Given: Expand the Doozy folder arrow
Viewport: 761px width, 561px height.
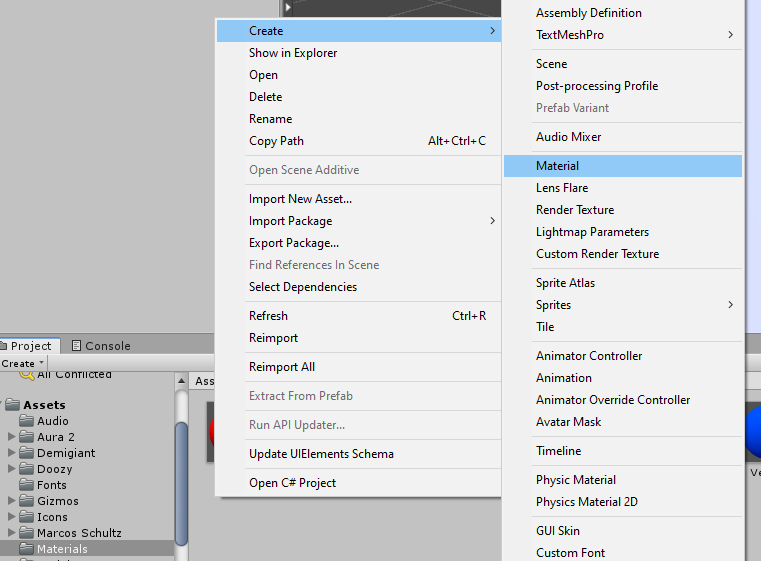Looking at the screenshot, I should (x=12, y=469).
